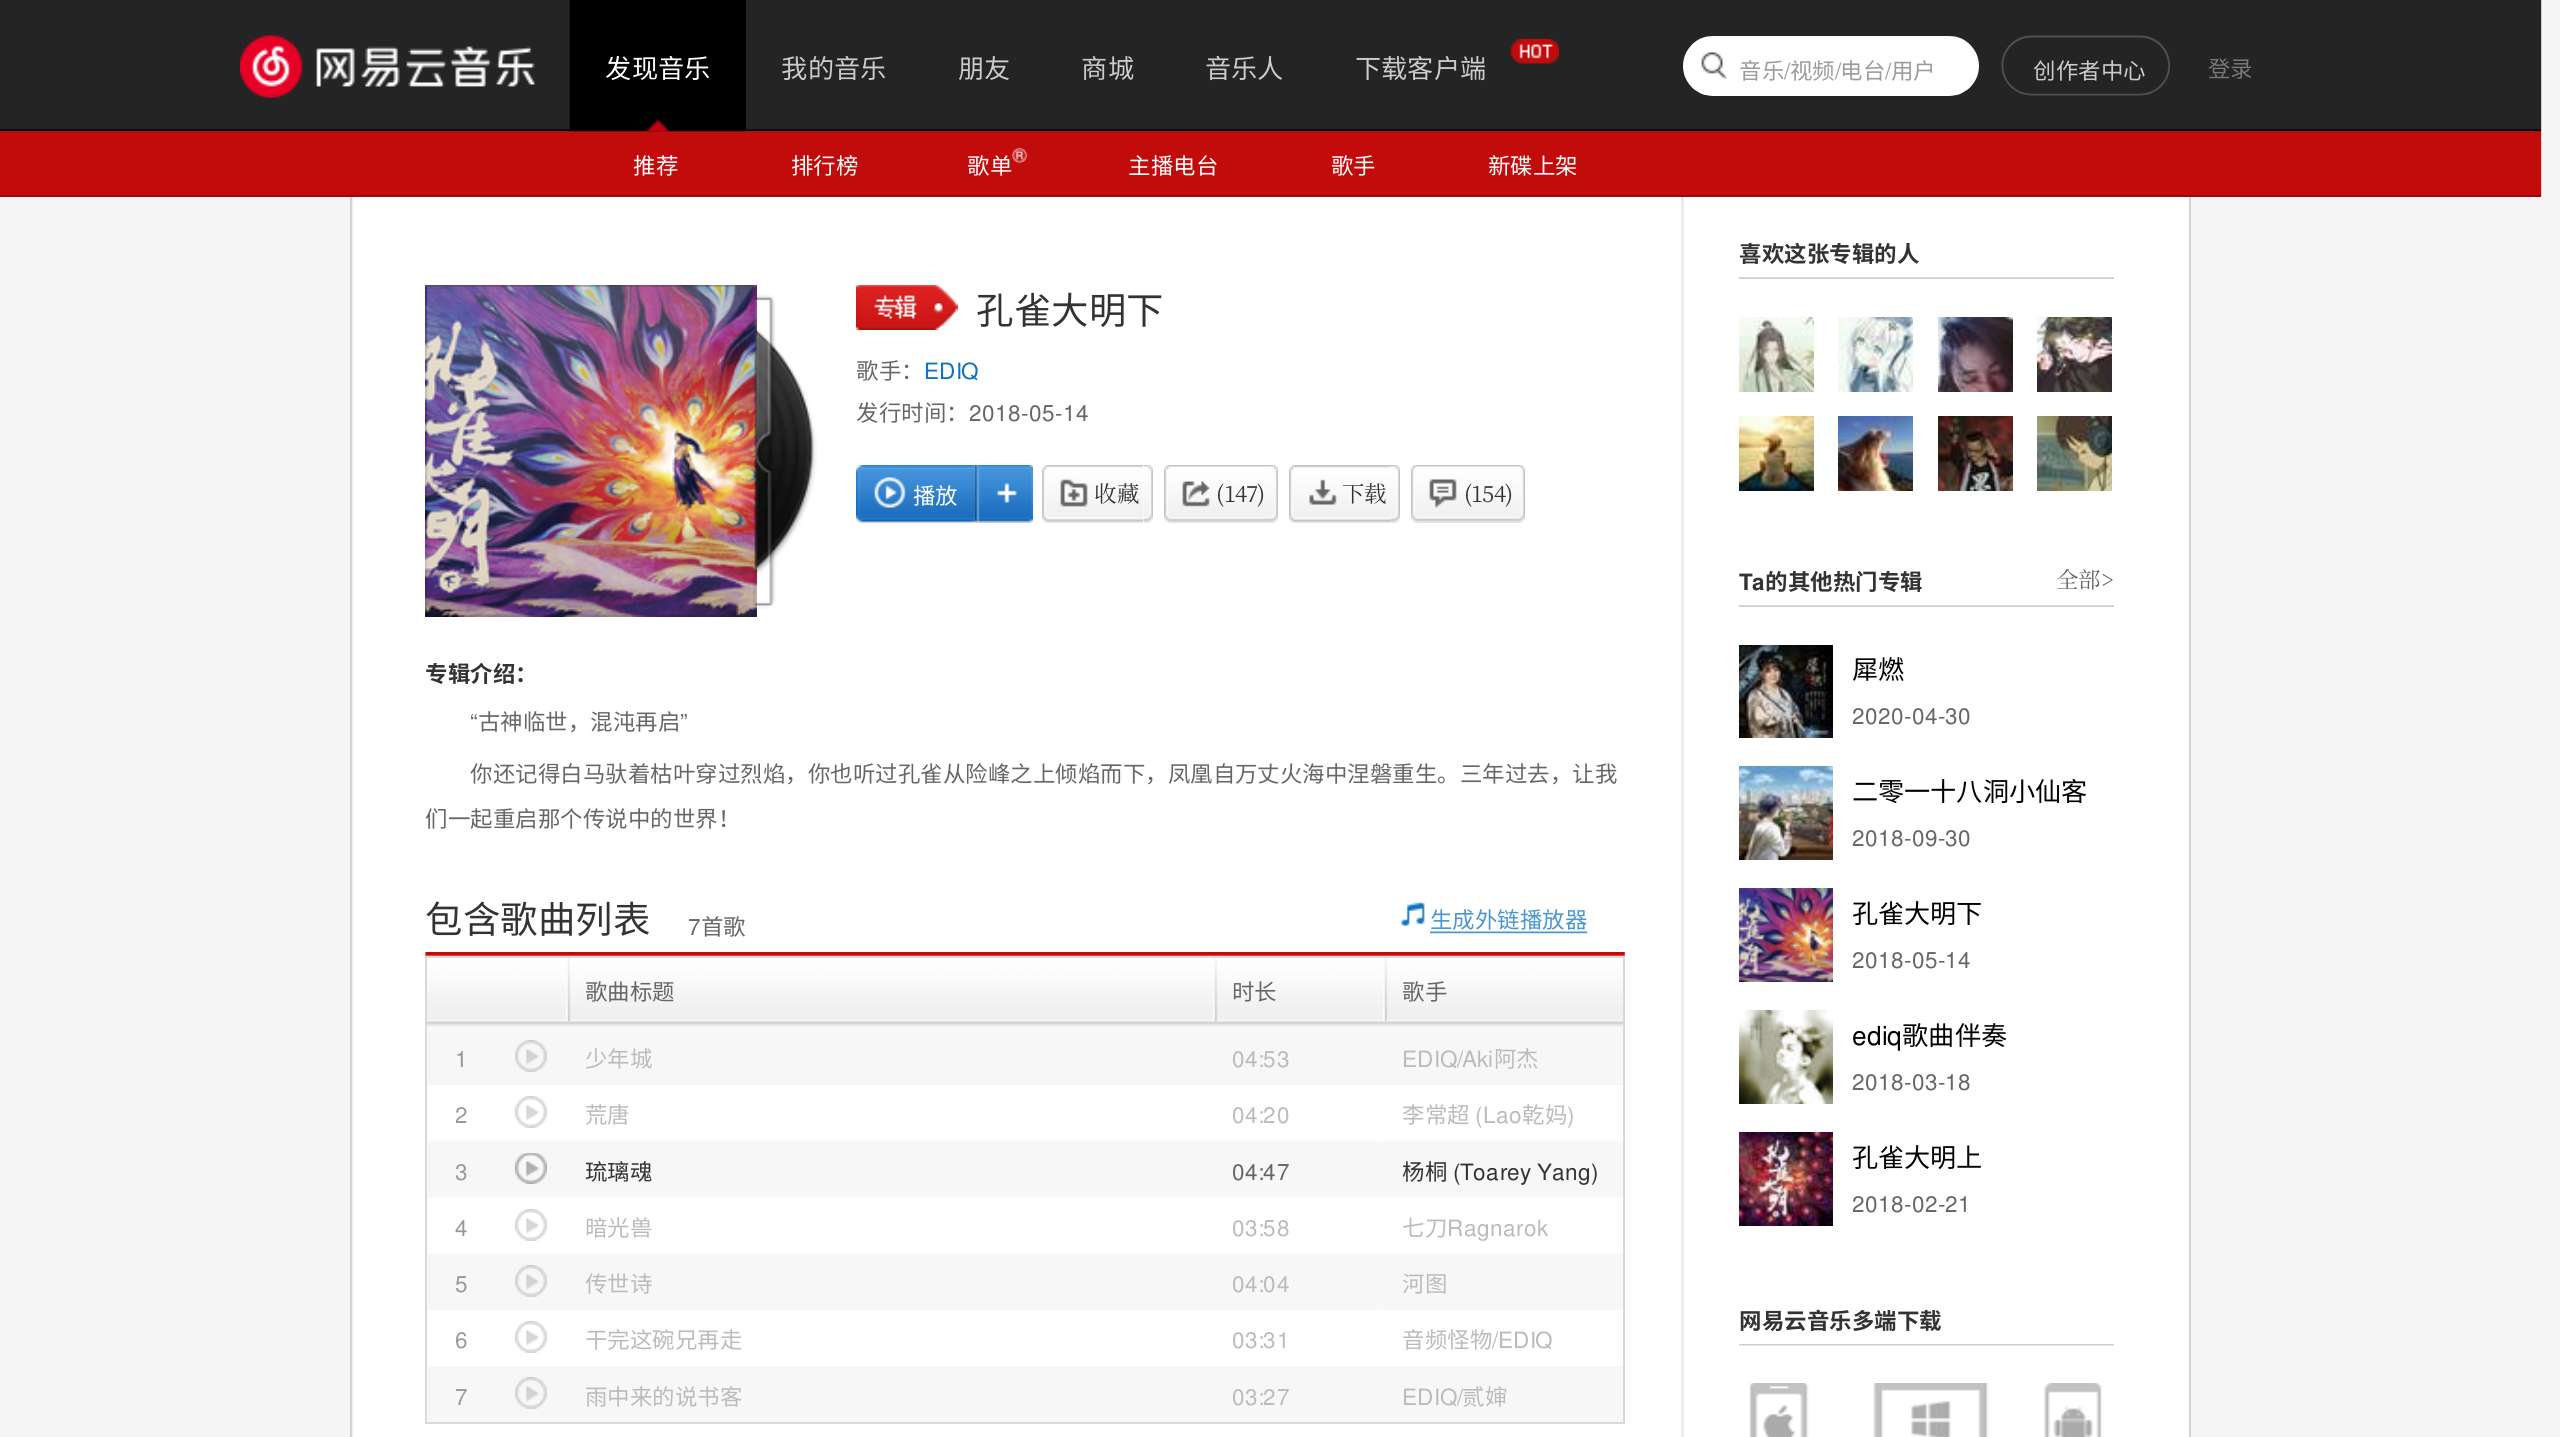This screenshot has height=1437, width=2560.
Task: Click the 收藏 collect album button
Action: tap(1098, 493)
